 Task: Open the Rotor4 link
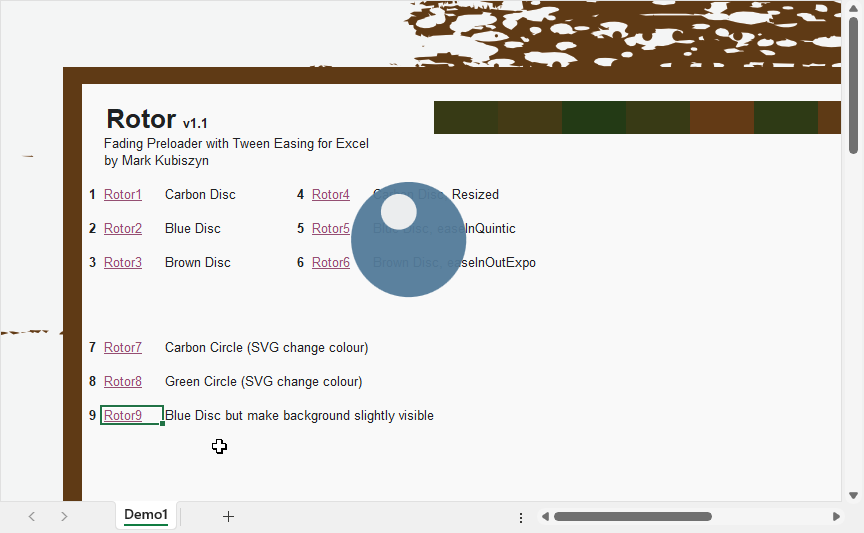[330, 195]
